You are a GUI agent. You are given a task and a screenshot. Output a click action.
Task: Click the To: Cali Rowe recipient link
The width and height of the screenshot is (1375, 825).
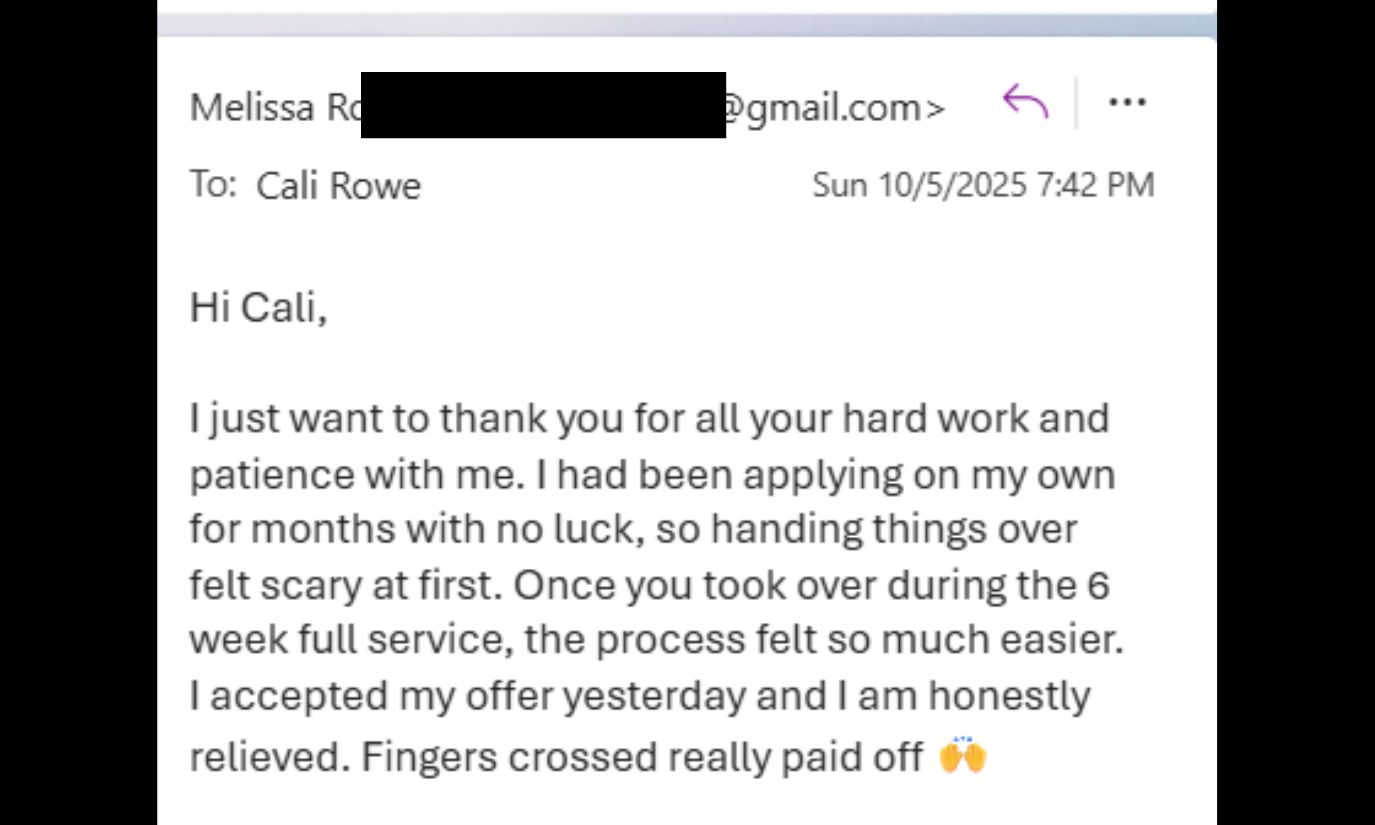pyautogui.click(x=338, y=185)
